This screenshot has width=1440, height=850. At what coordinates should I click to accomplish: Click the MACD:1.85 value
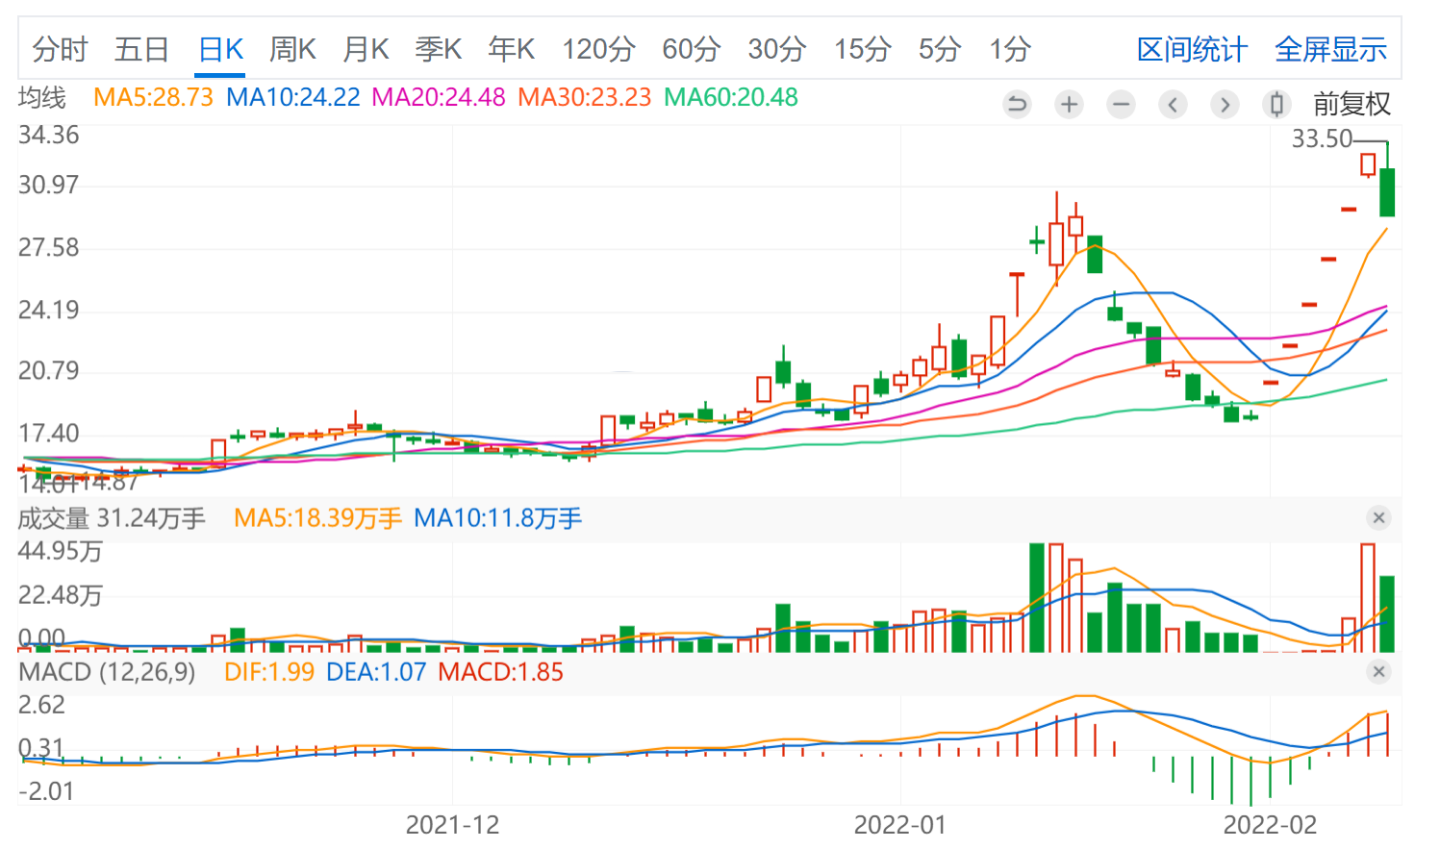click(501, 672)
